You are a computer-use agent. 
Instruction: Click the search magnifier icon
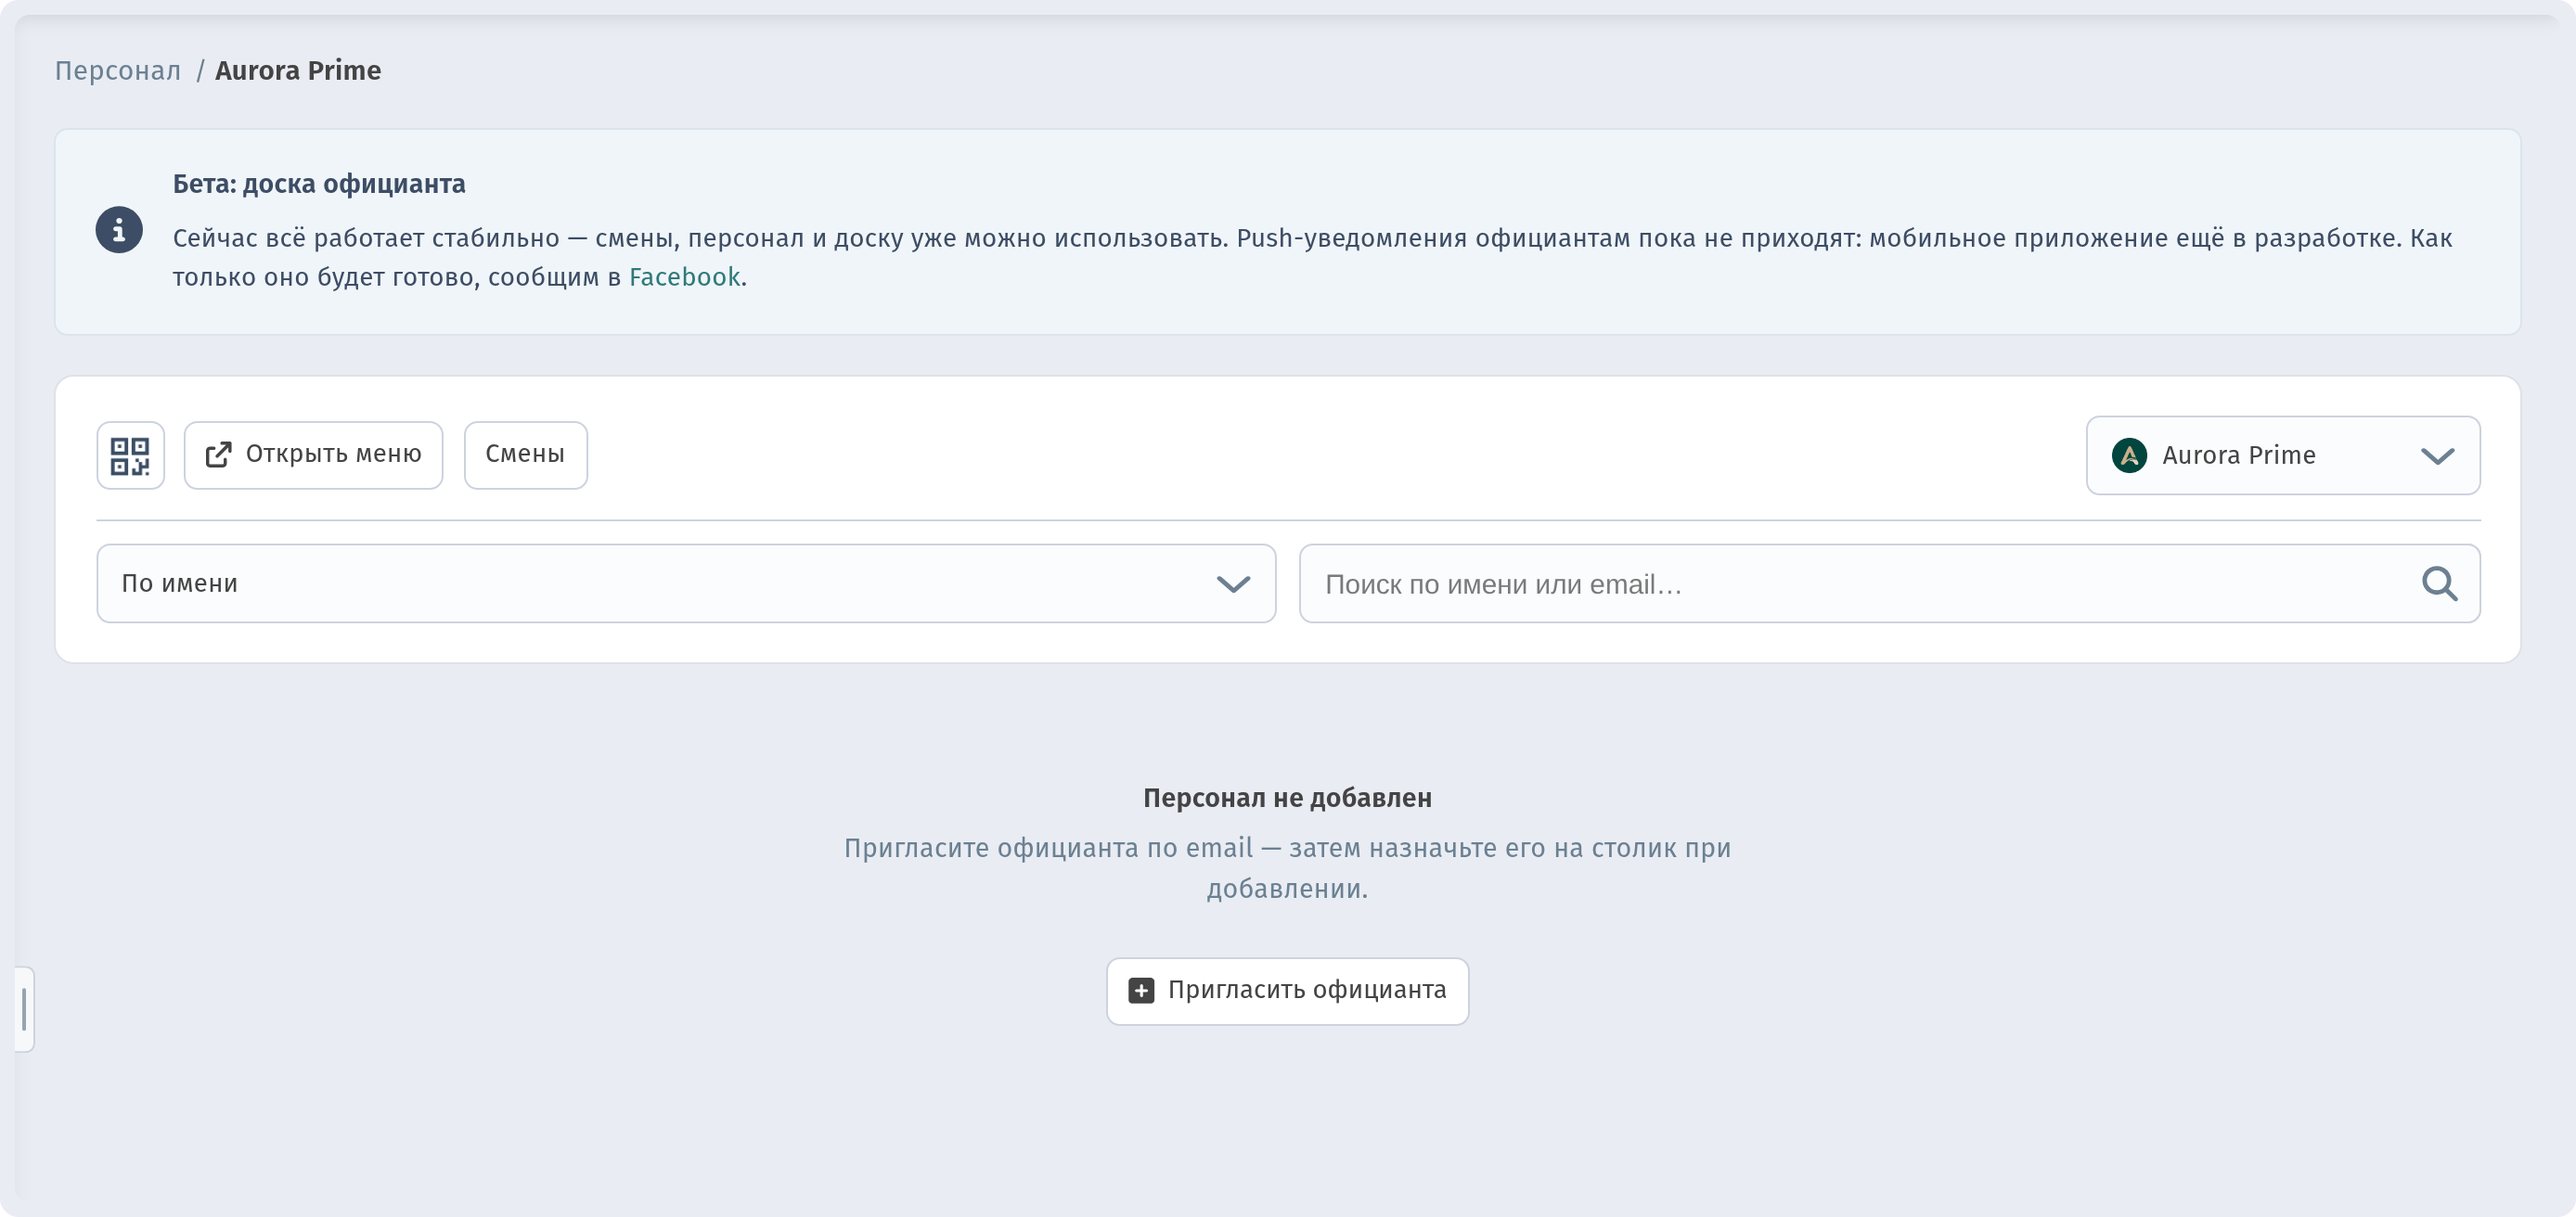point(2439,584)
